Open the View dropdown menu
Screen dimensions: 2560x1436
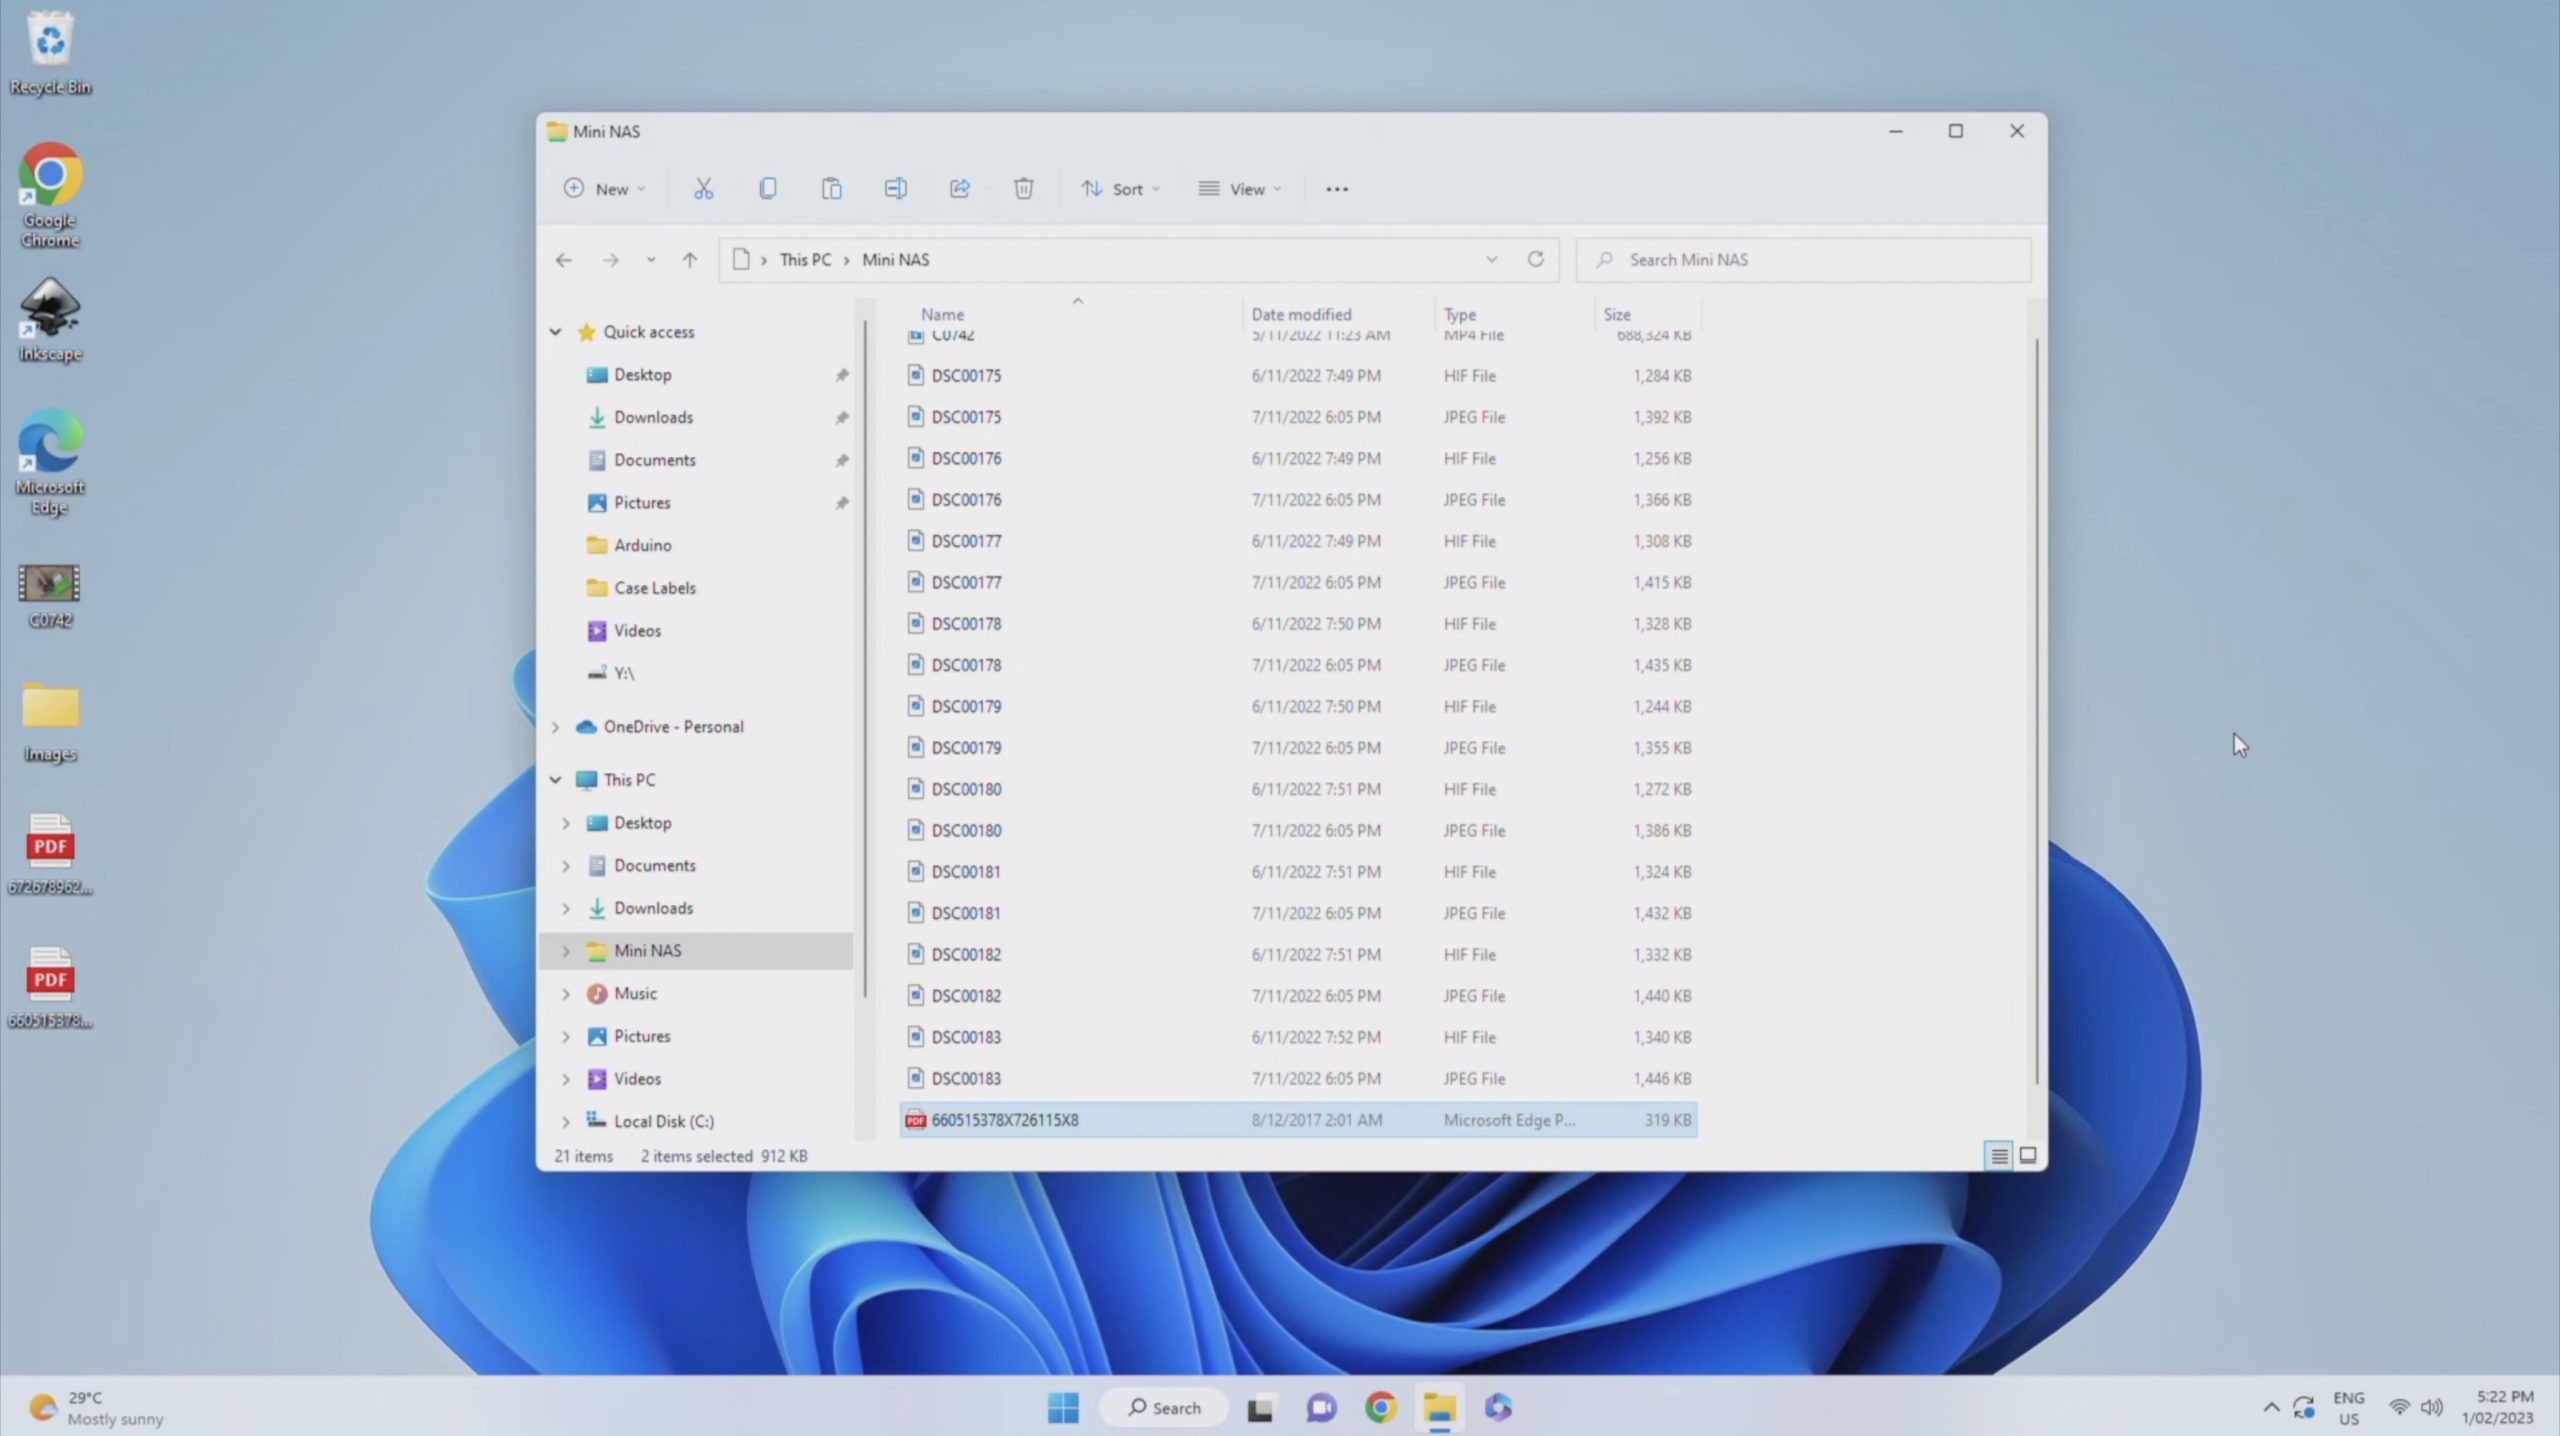(x=1240, y=189)
